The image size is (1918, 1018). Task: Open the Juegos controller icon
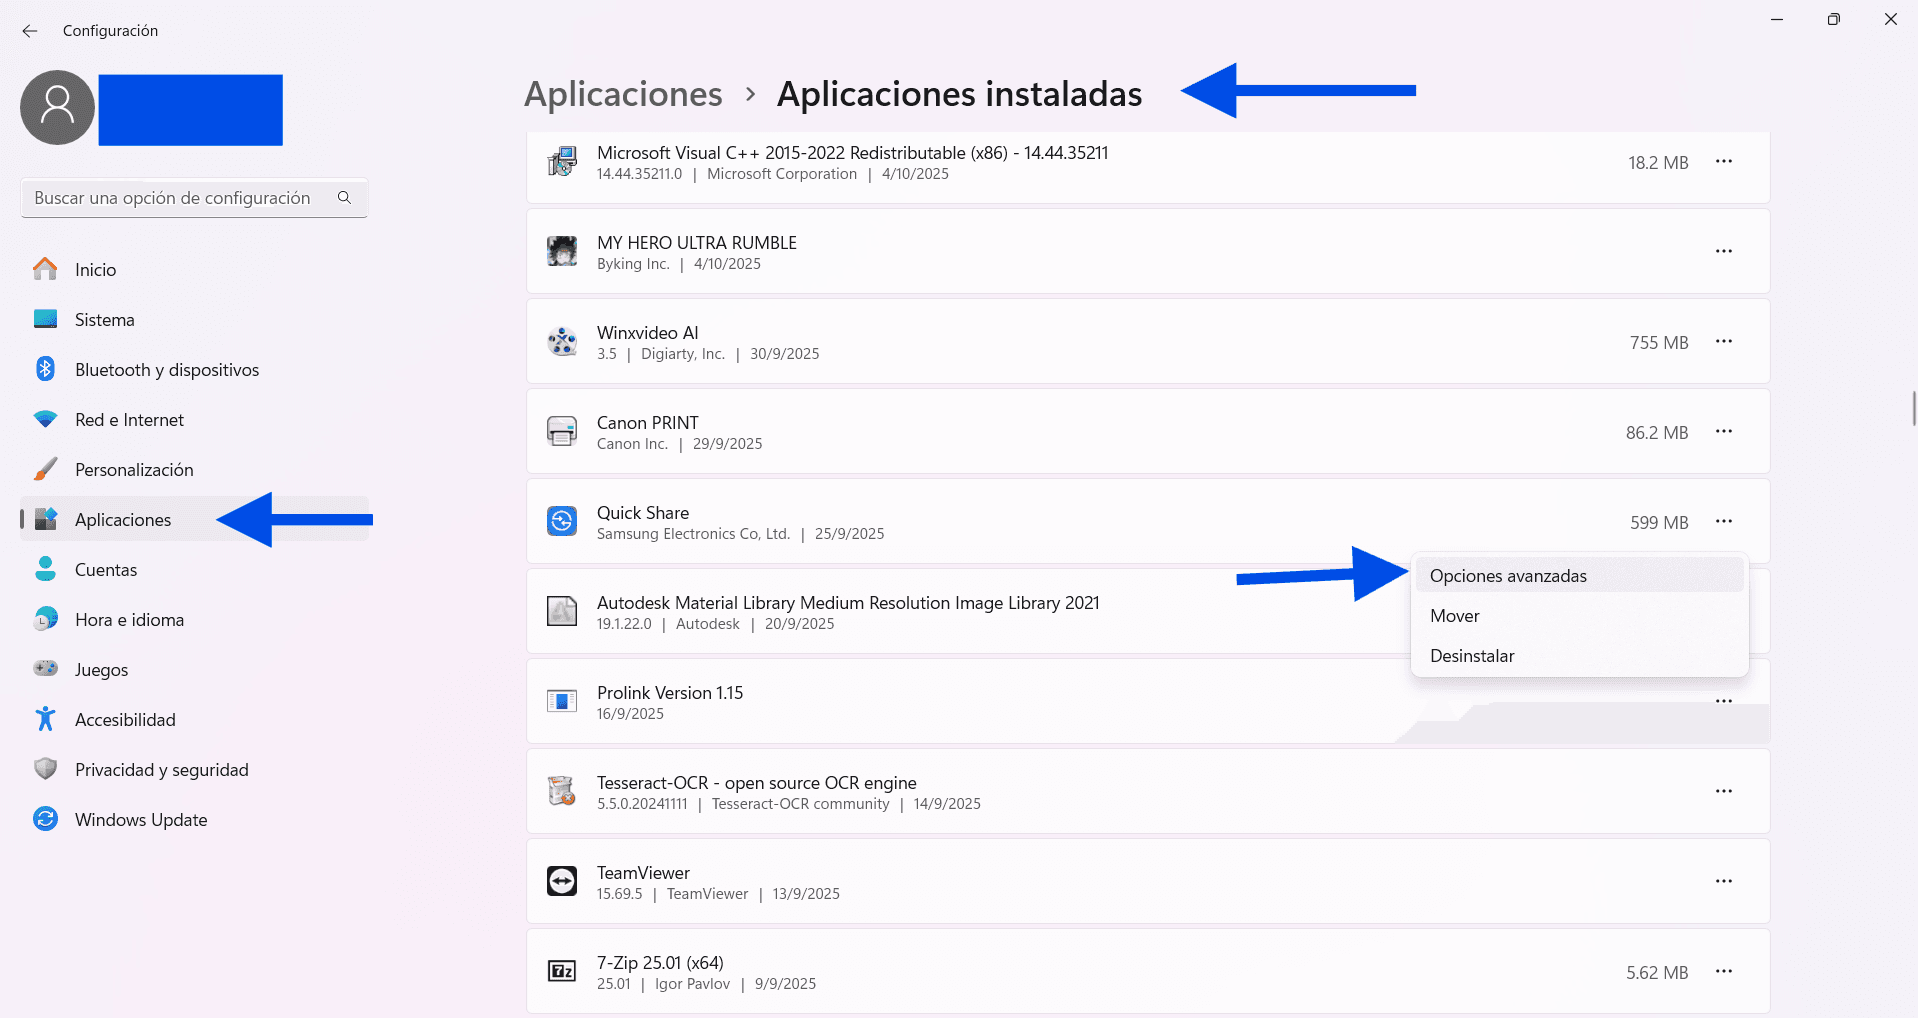(x=45, y=668)
